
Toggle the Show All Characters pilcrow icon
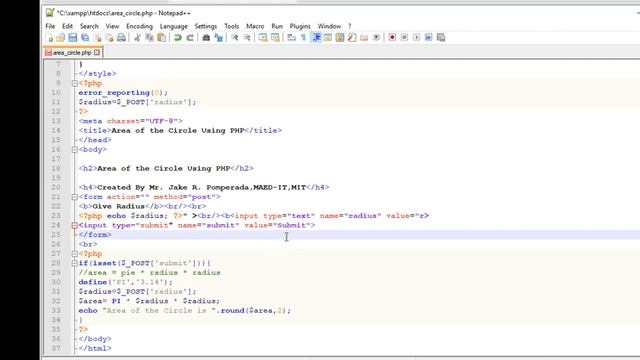[303, 38]
